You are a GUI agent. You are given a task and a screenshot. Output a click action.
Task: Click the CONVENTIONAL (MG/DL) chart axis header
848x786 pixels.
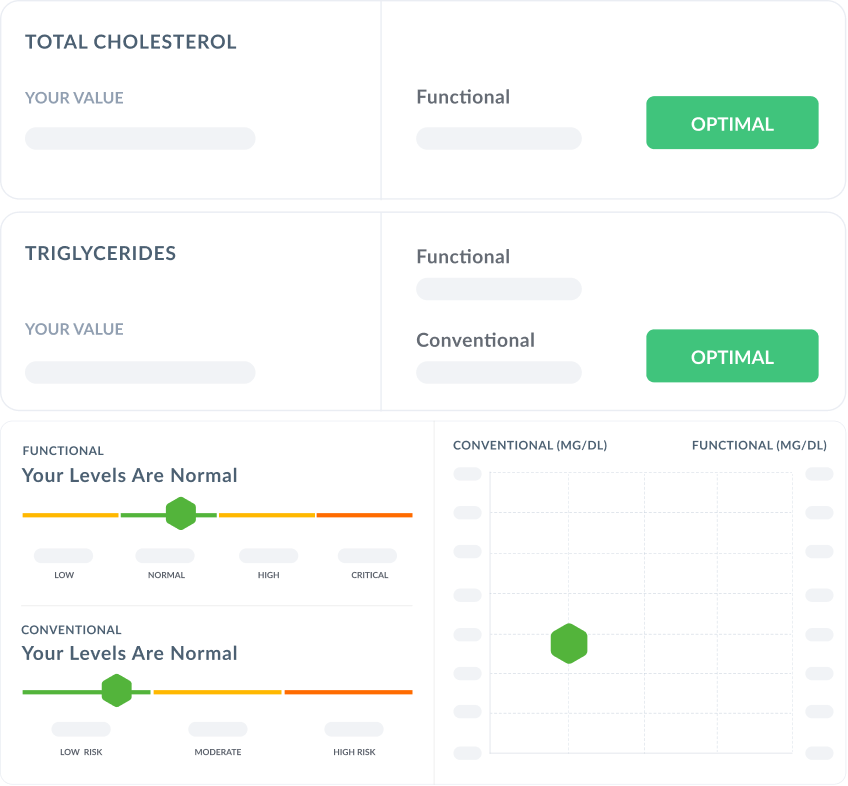(530, 445)
